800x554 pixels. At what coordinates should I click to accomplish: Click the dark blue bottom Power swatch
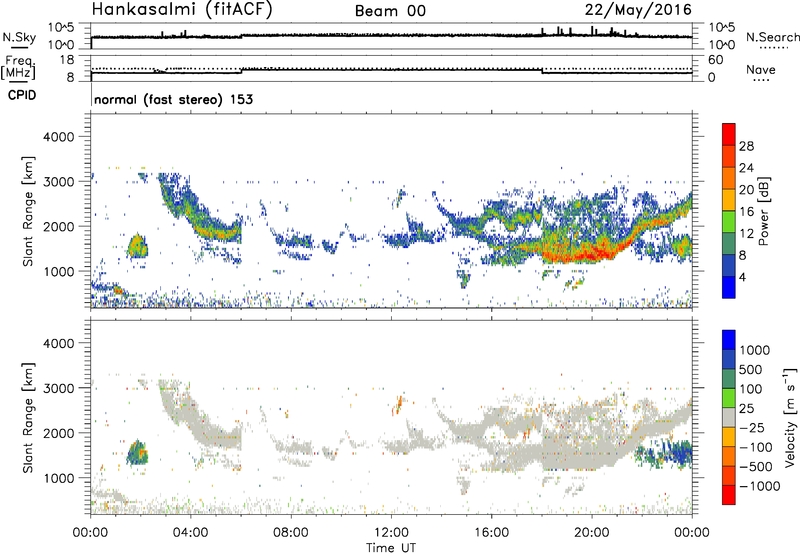click(x=729, y=287)
